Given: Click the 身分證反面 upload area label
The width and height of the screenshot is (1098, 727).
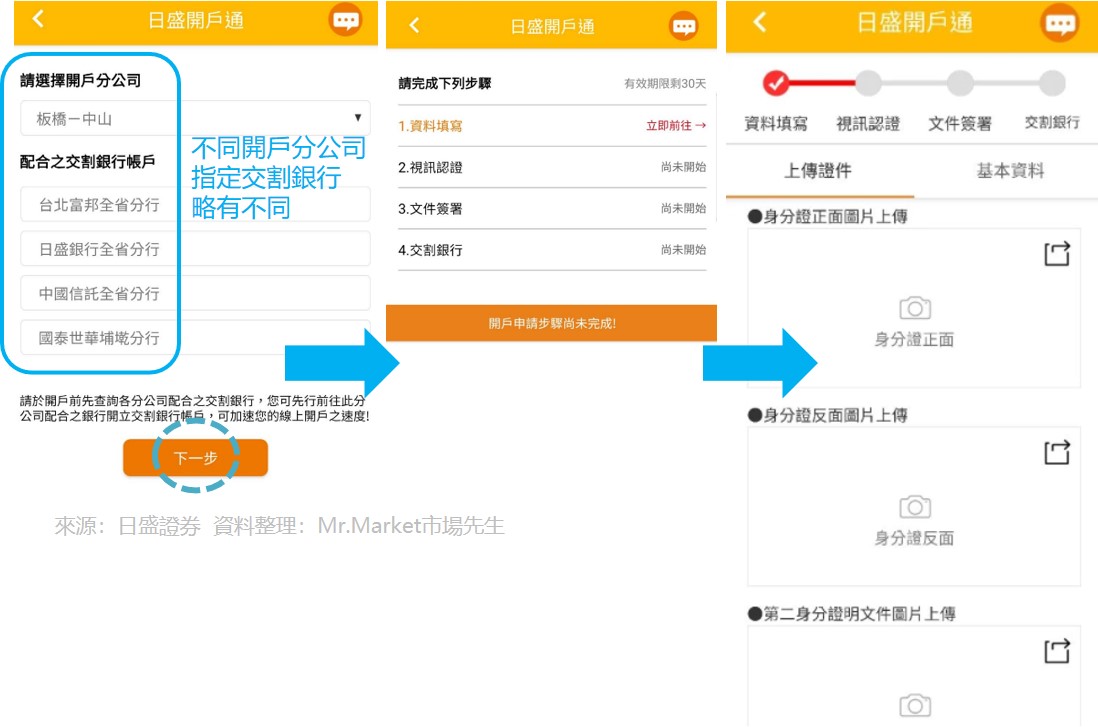Looking at the screenshot, I should click(914, 538).
